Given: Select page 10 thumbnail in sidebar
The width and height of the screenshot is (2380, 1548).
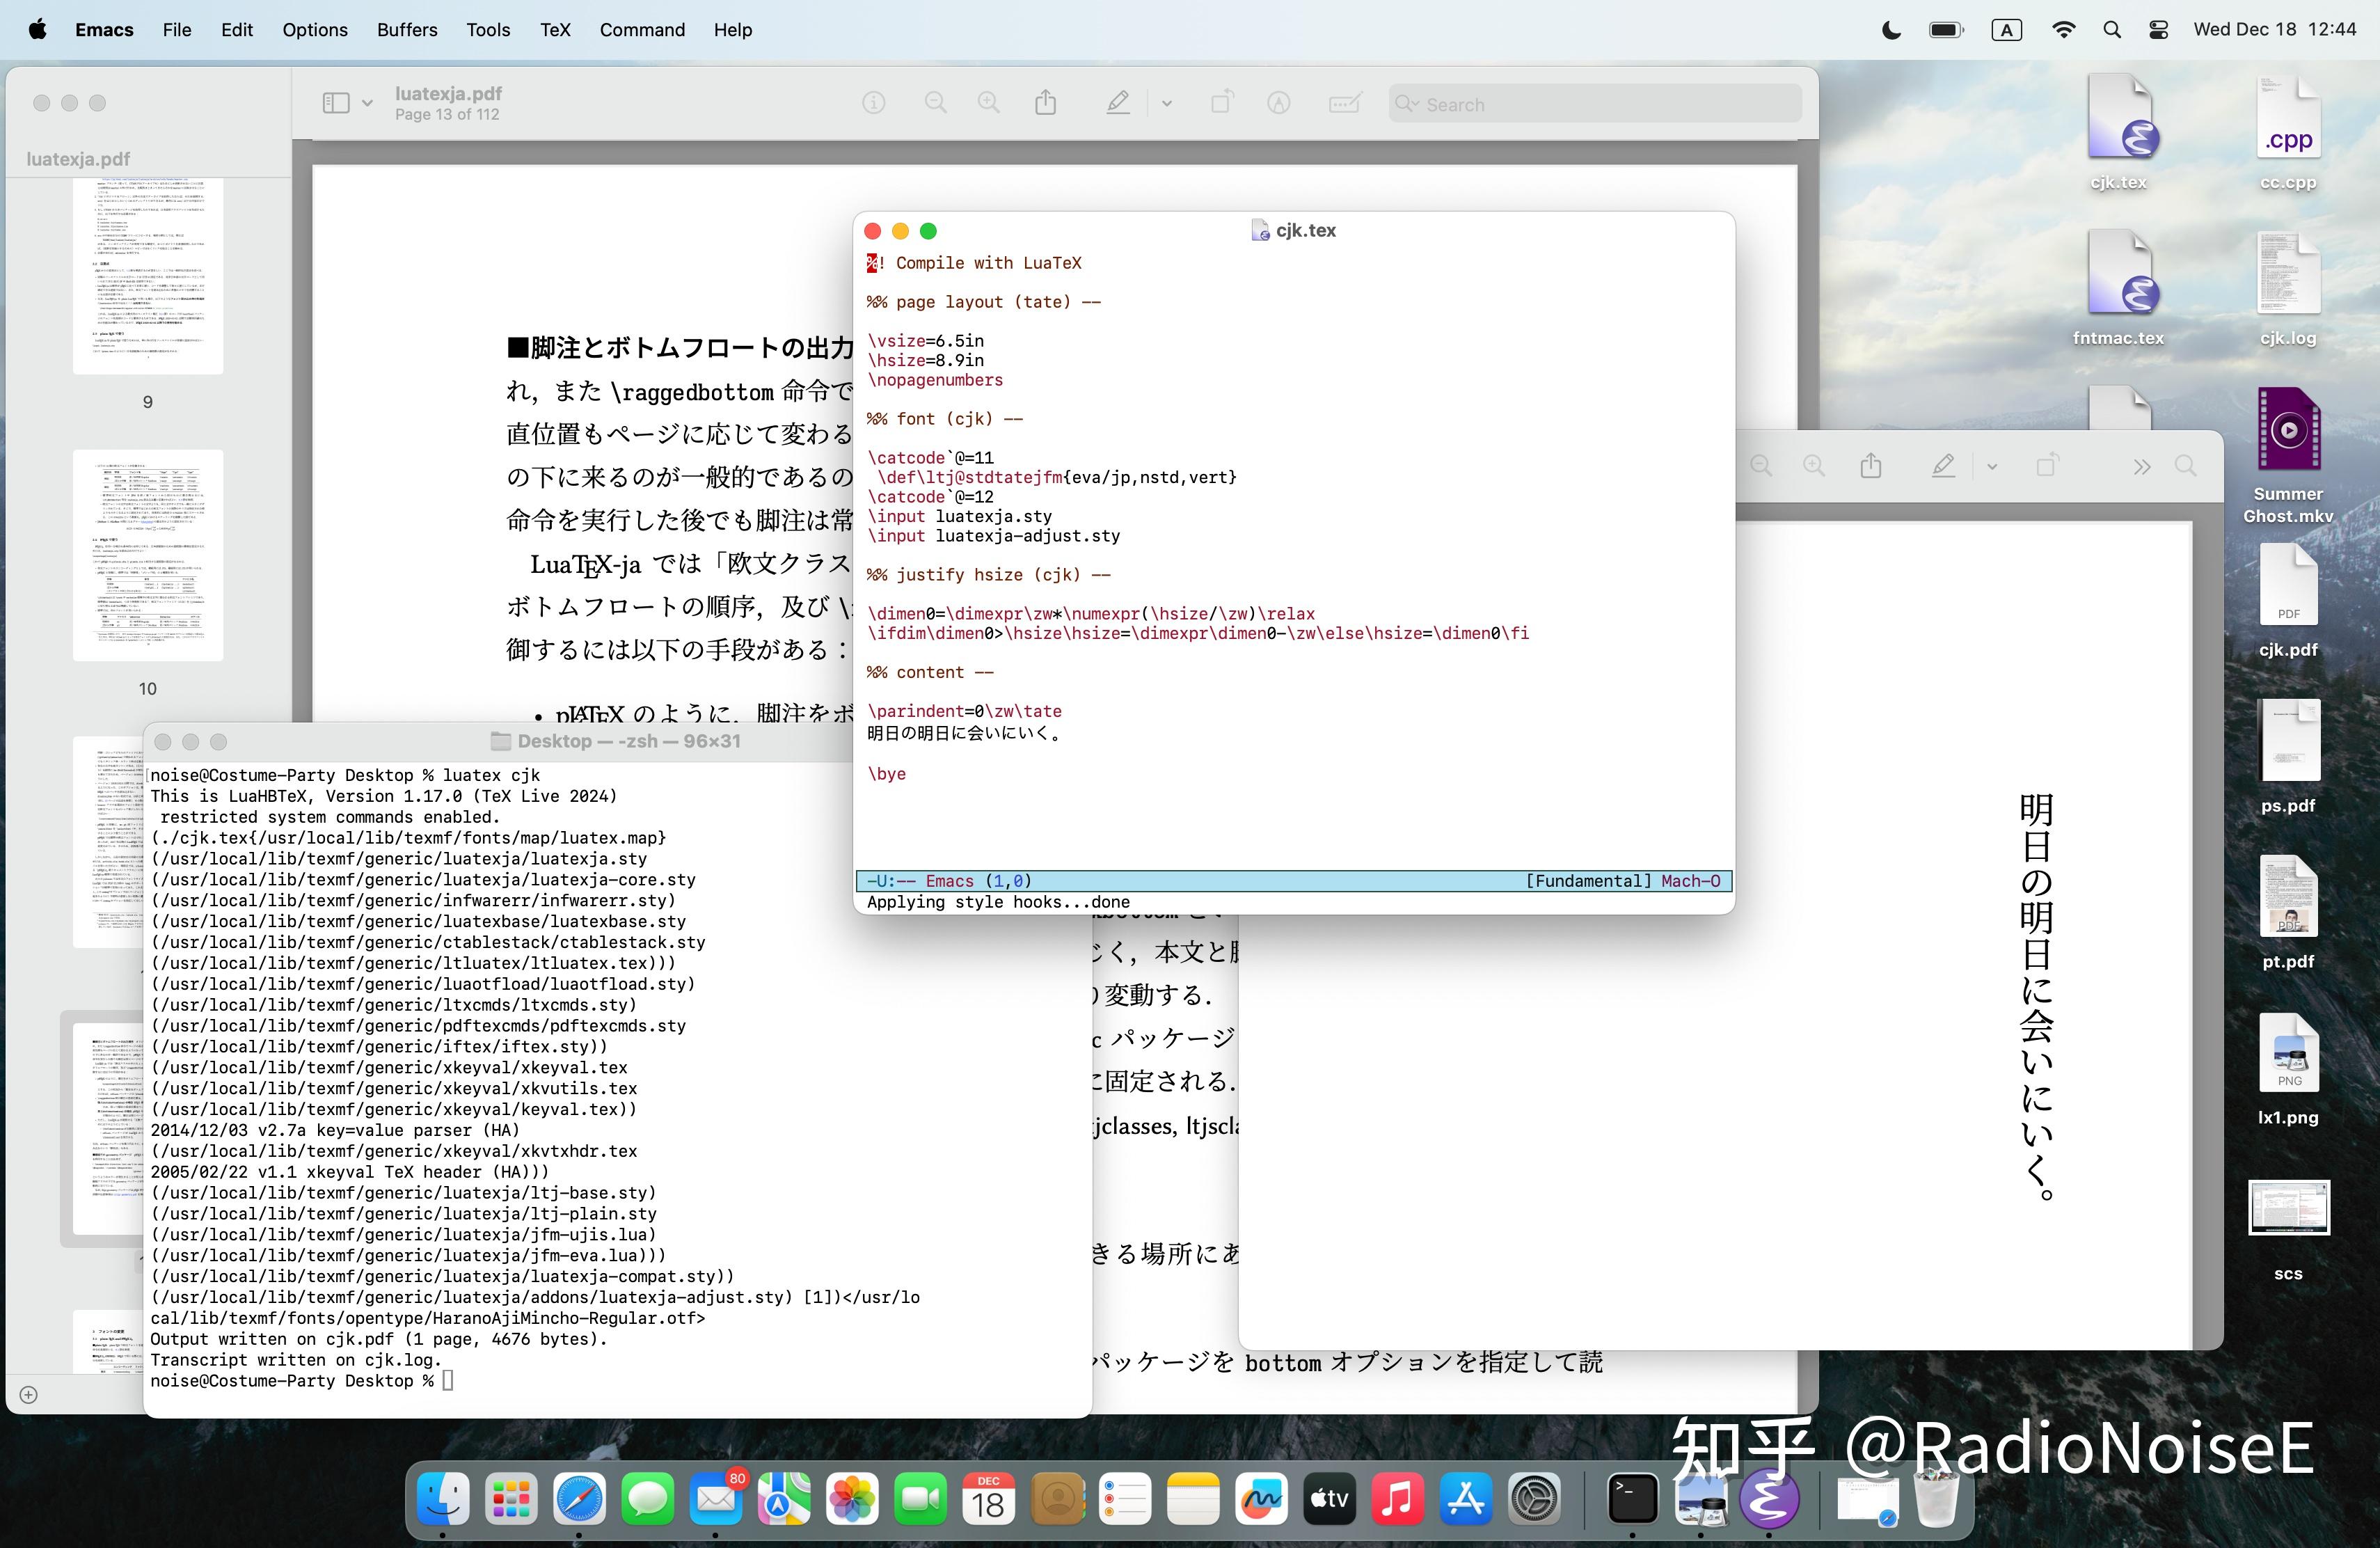Looking at the screenshot, I should [148, 555].
